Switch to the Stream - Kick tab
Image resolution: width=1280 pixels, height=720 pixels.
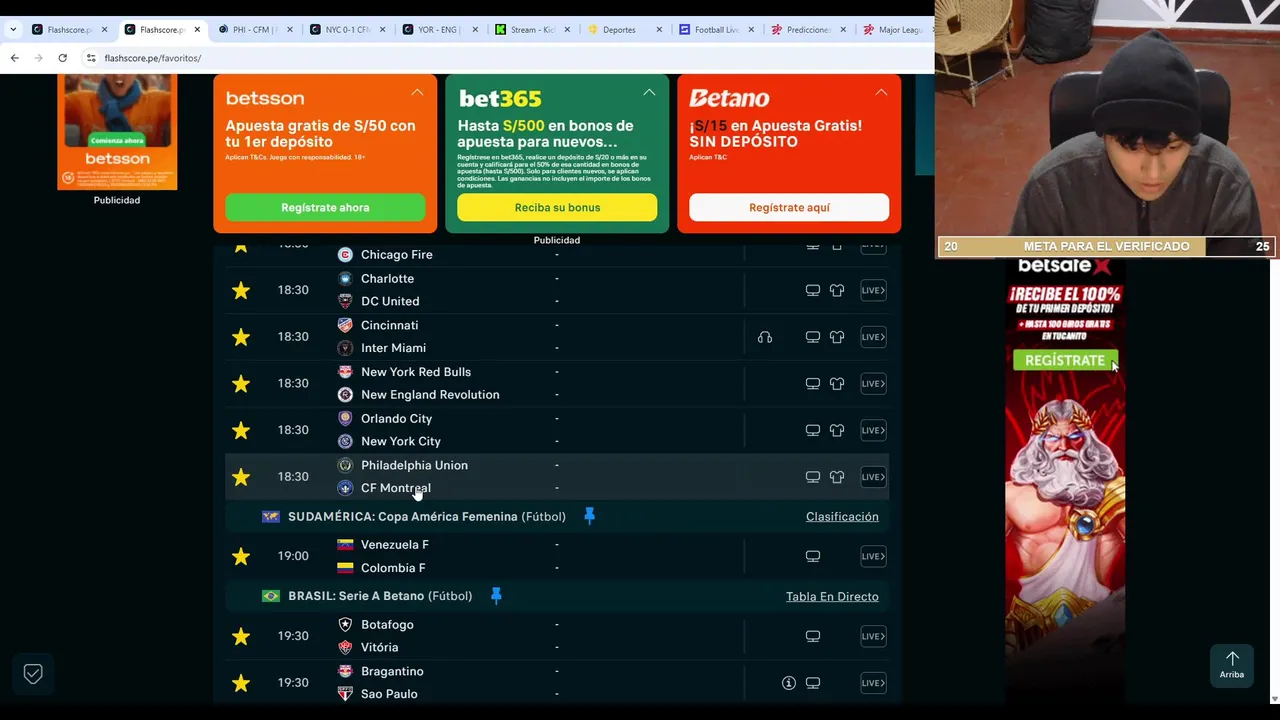point(530,30)
